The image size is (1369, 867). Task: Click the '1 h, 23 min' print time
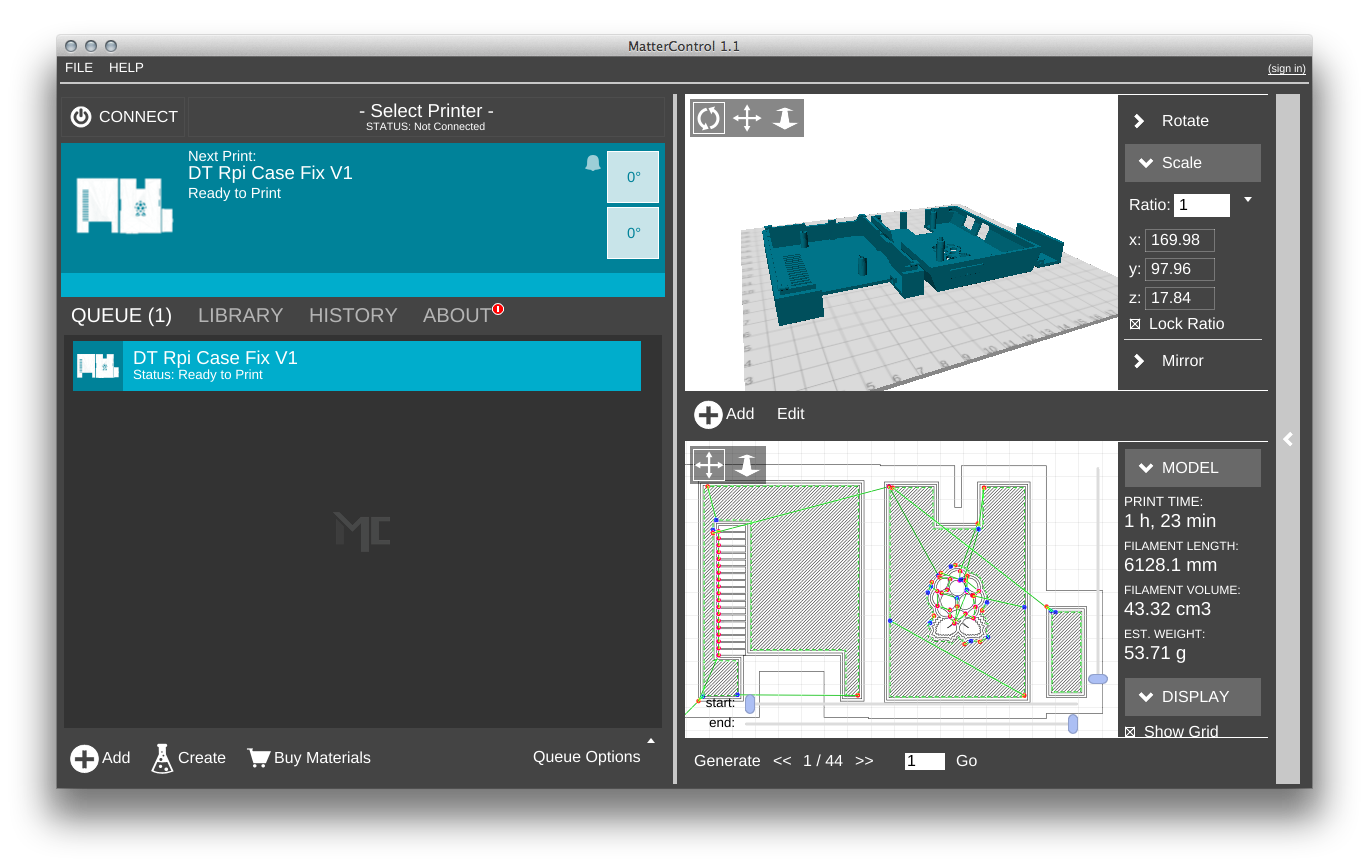click(x=1170, y=521)
